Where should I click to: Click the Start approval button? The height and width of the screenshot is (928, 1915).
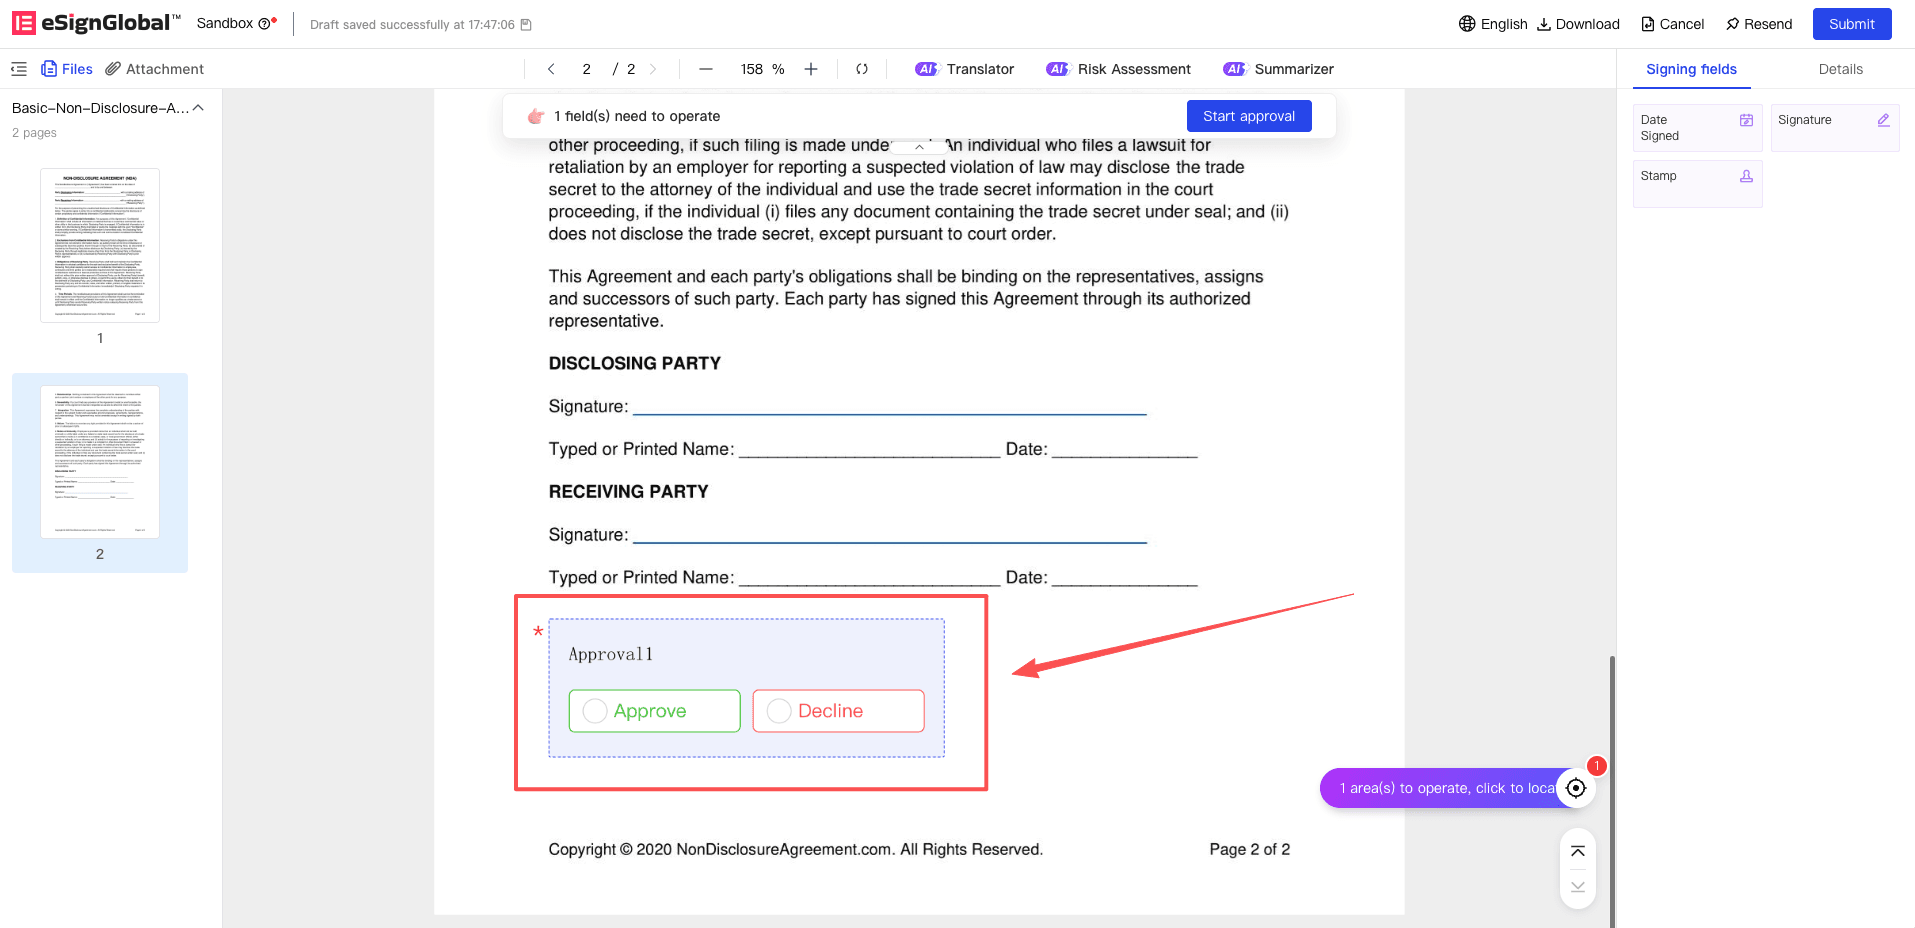point(1249,116)
